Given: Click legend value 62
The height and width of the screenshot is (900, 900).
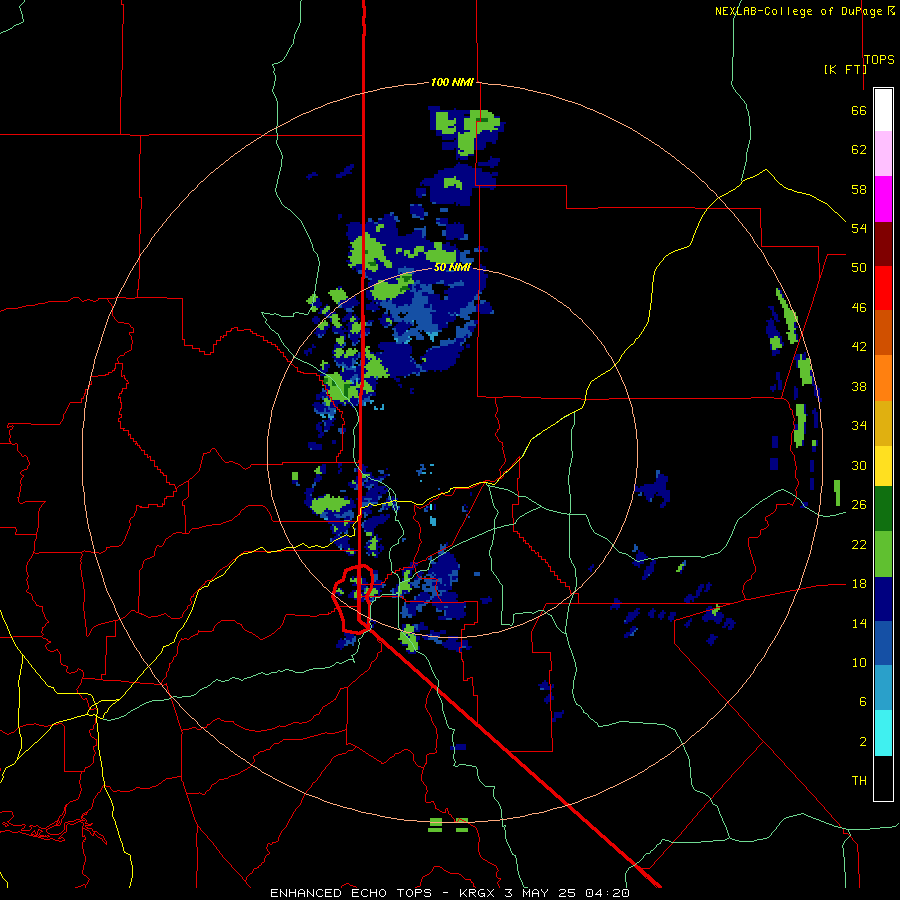Looking at the screenshot, I should (x=859, y=150).
